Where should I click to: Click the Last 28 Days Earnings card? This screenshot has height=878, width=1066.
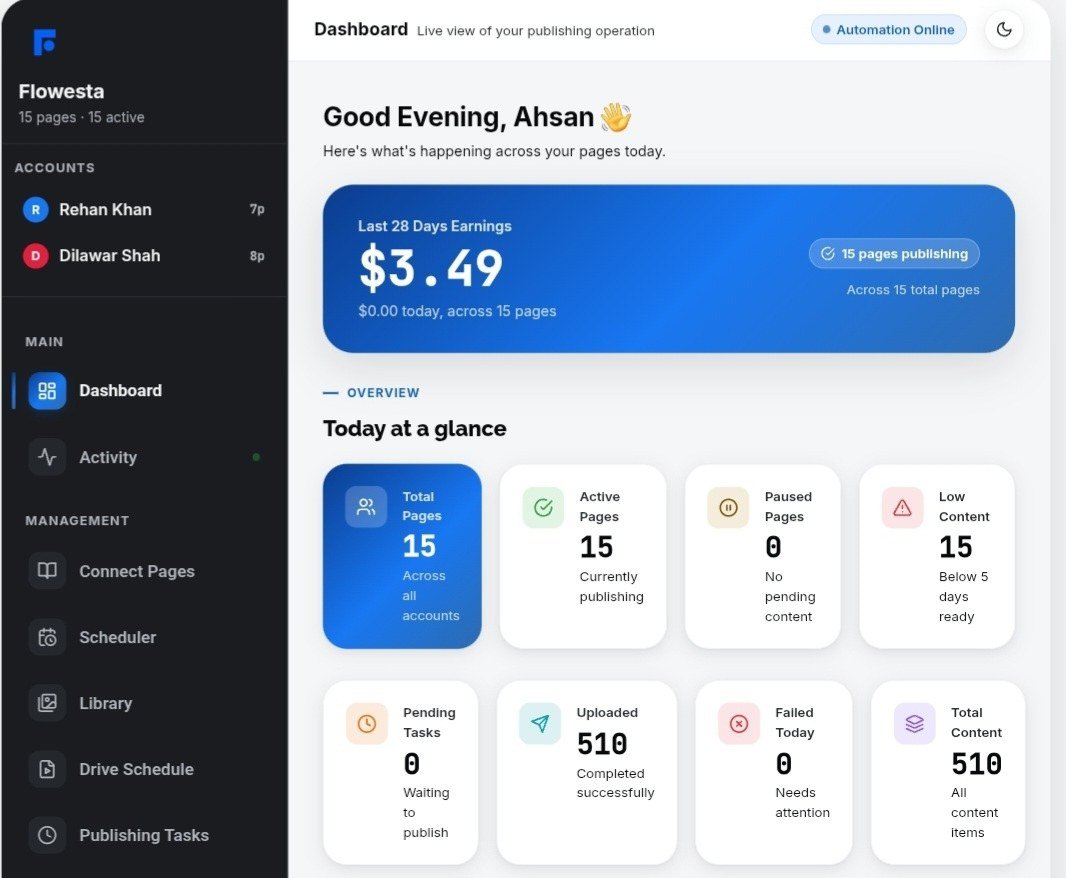point(668,269)
